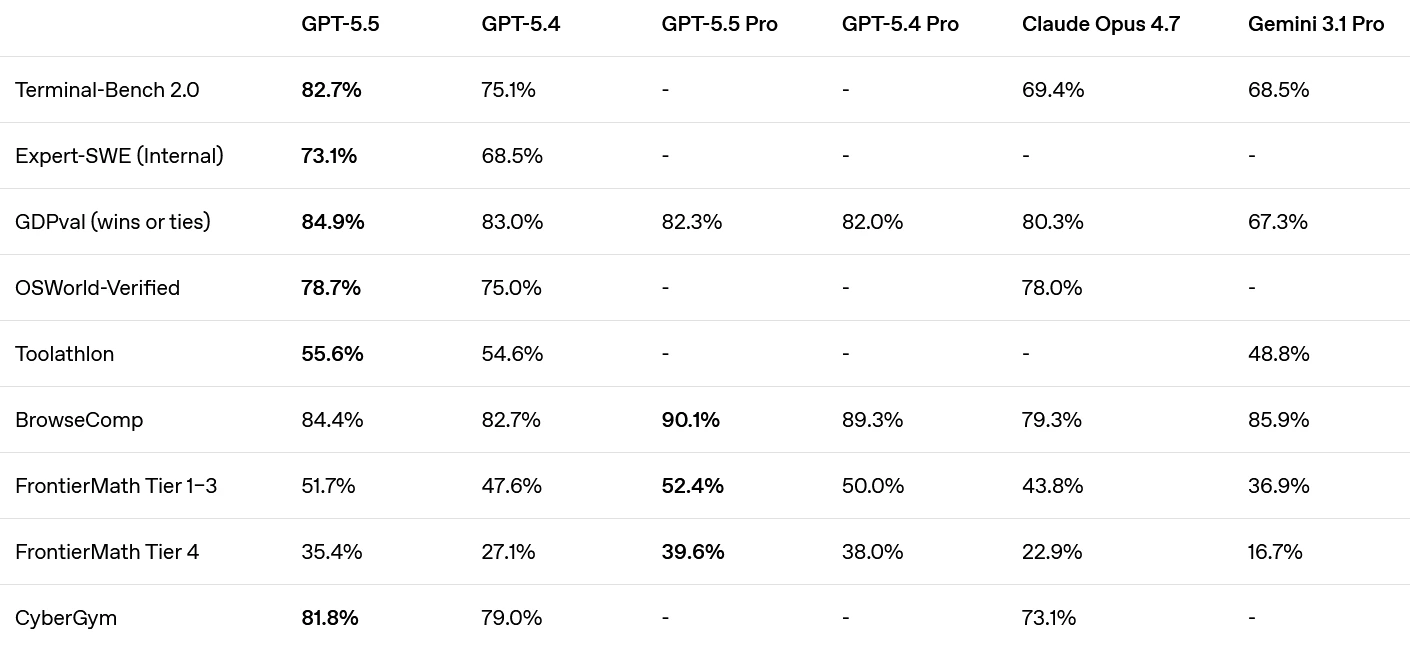Select the Gemini 3.1 Pro header
This screenshot has height=647, width=1410.
click(x=1316, y=24)
